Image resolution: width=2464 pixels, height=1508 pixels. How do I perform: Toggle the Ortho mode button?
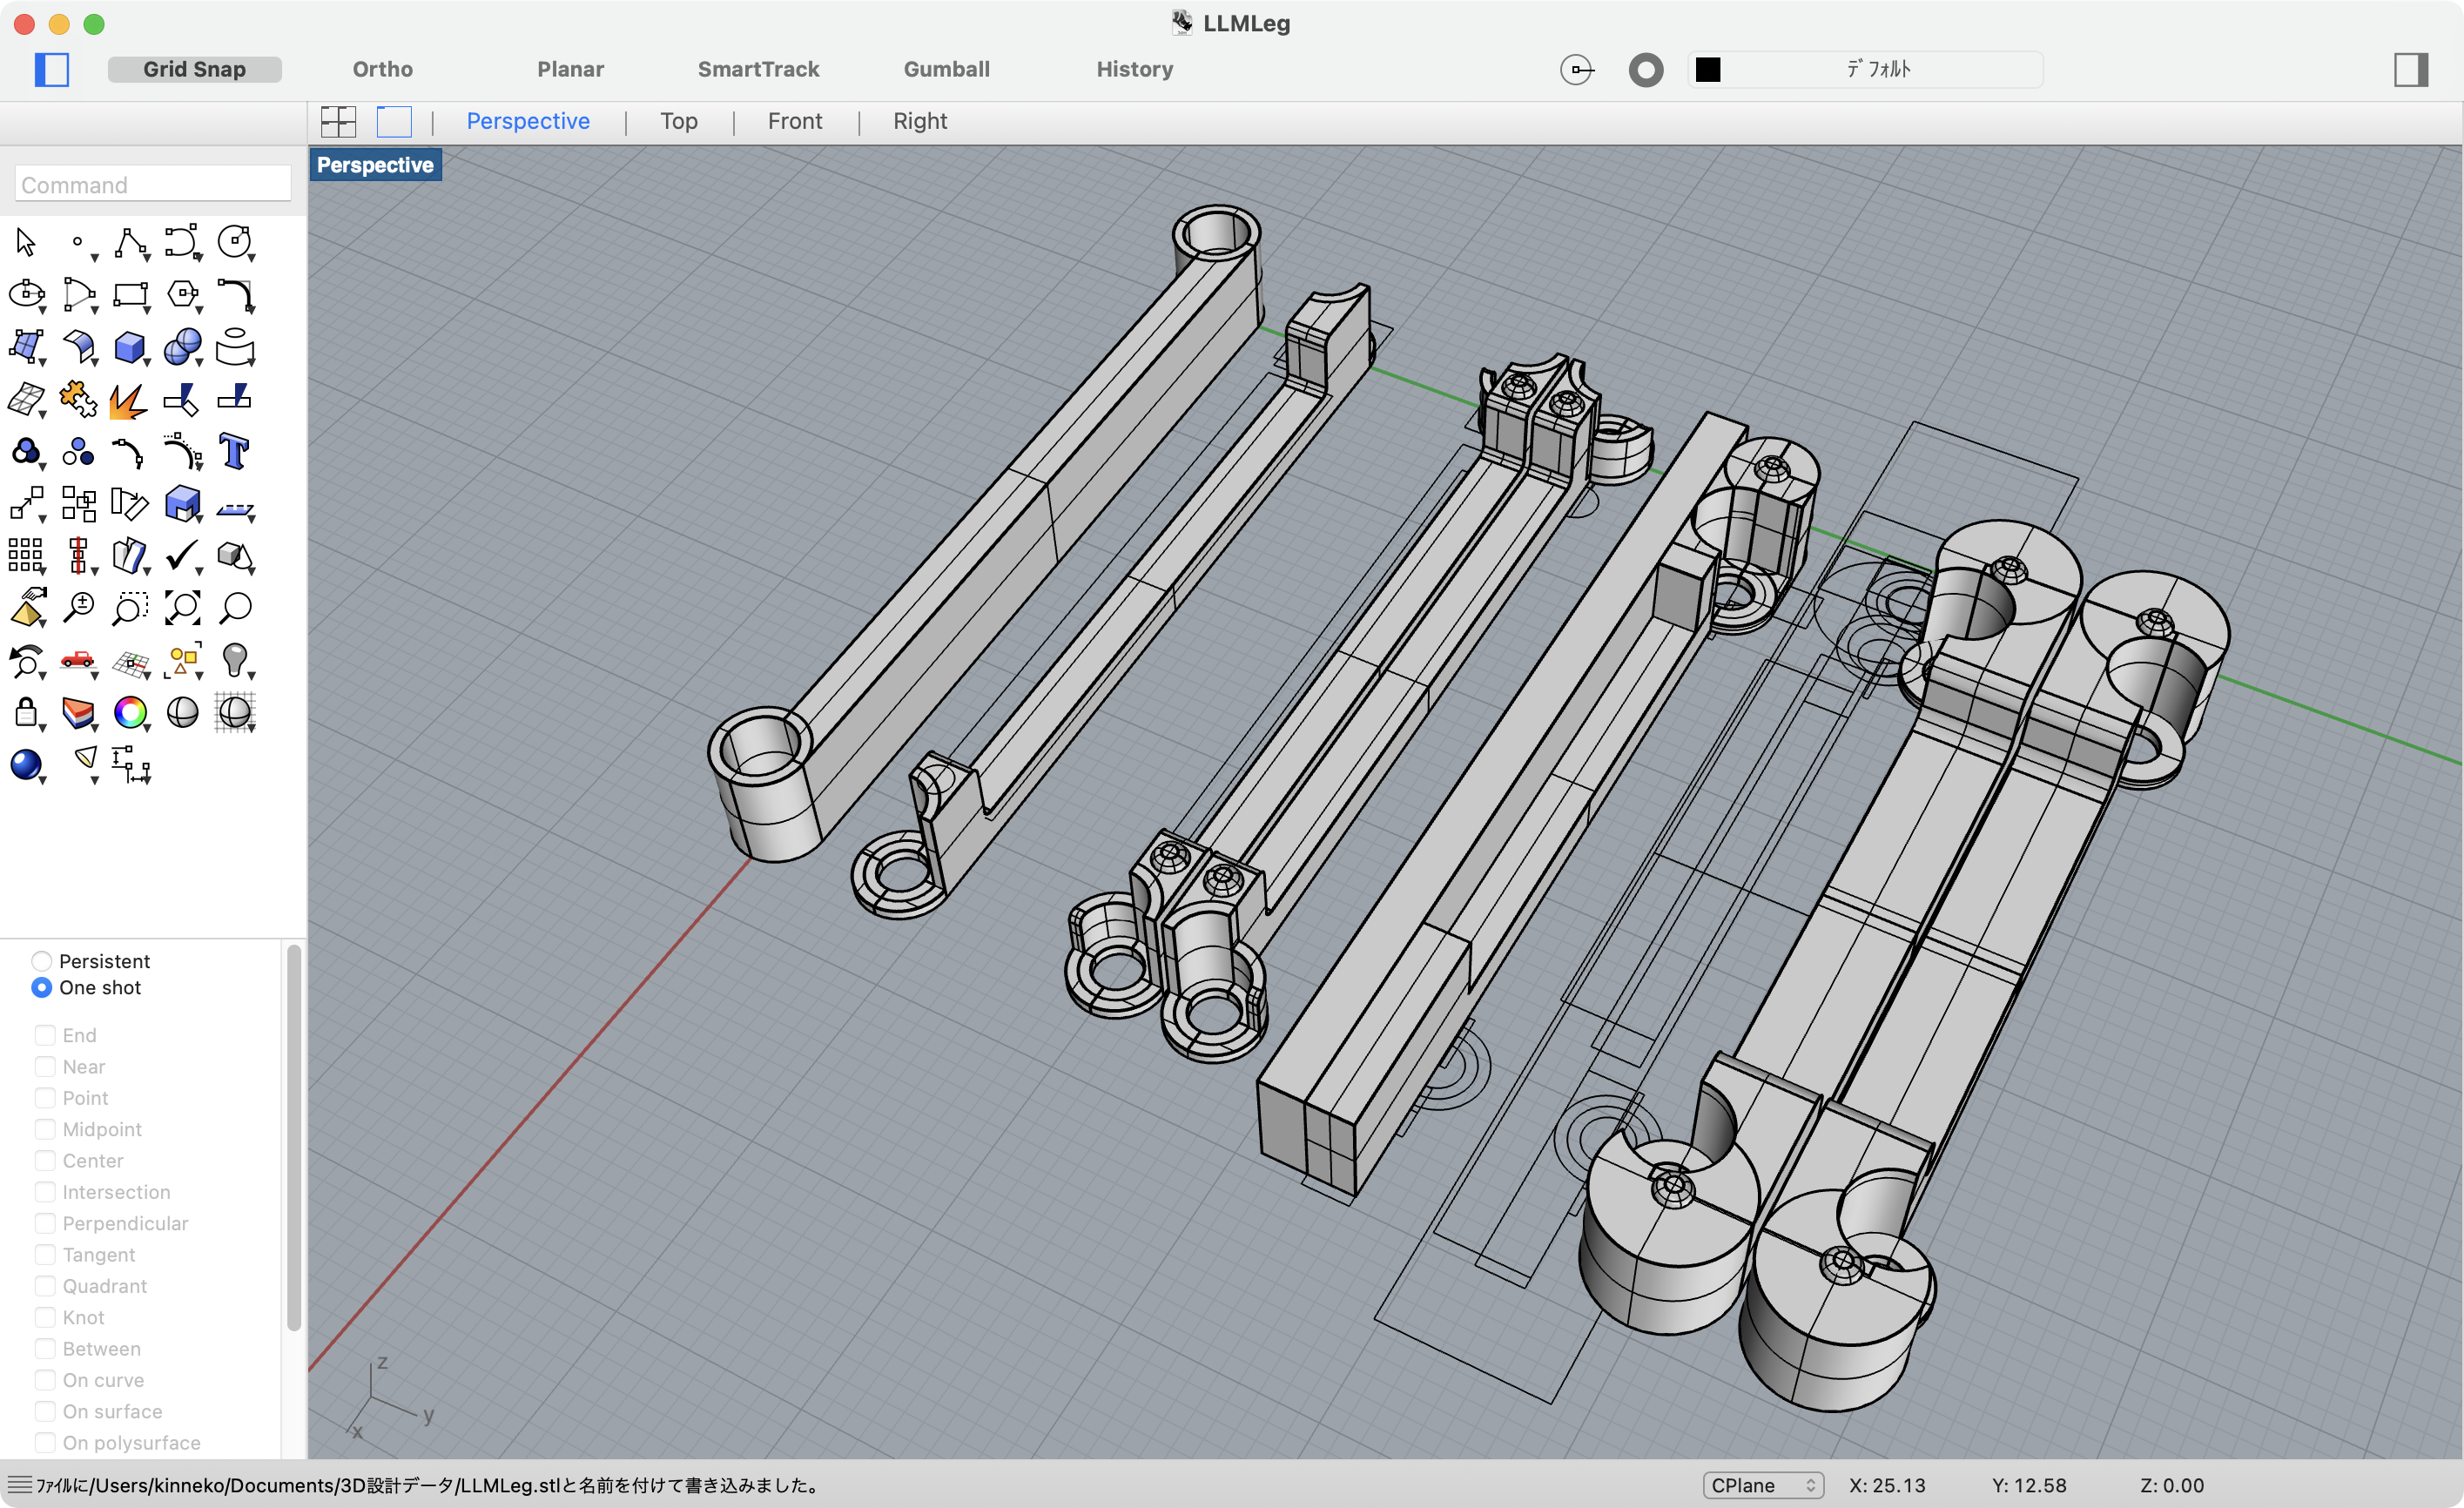click(382, 69)
